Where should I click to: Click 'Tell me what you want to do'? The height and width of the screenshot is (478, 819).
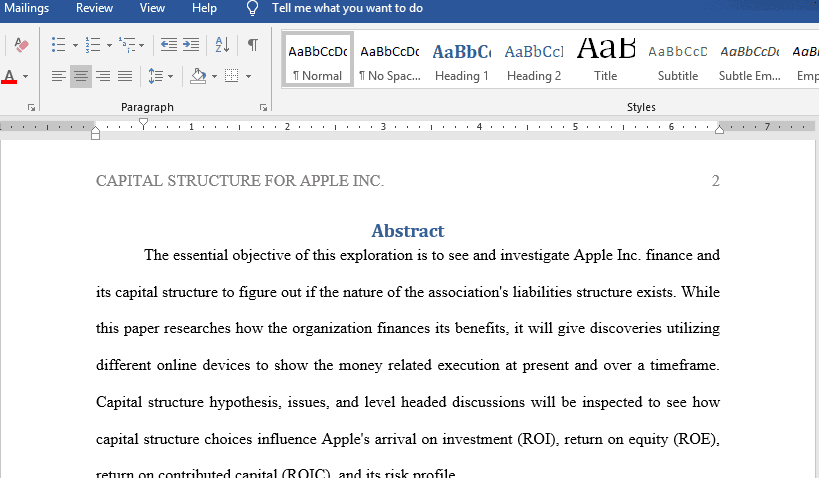tap(346, 8)
